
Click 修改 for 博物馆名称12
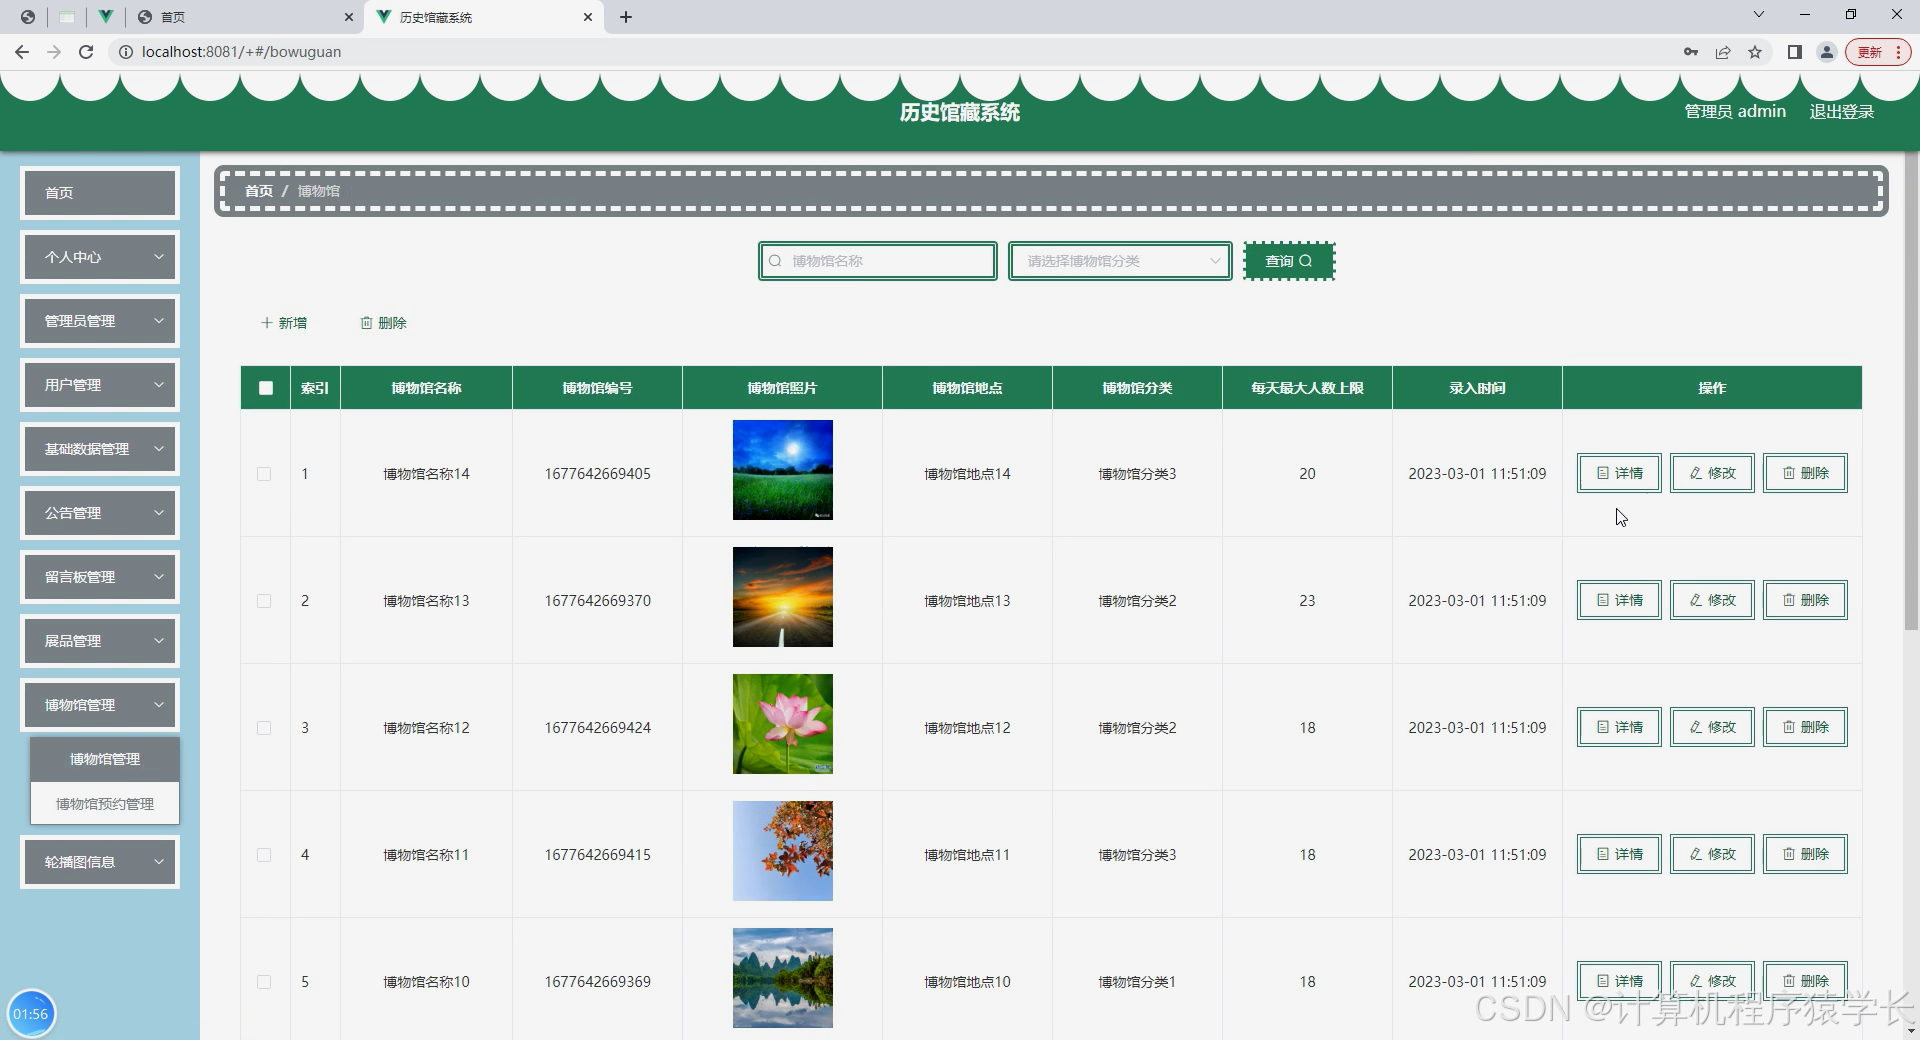click(1712, 727)
